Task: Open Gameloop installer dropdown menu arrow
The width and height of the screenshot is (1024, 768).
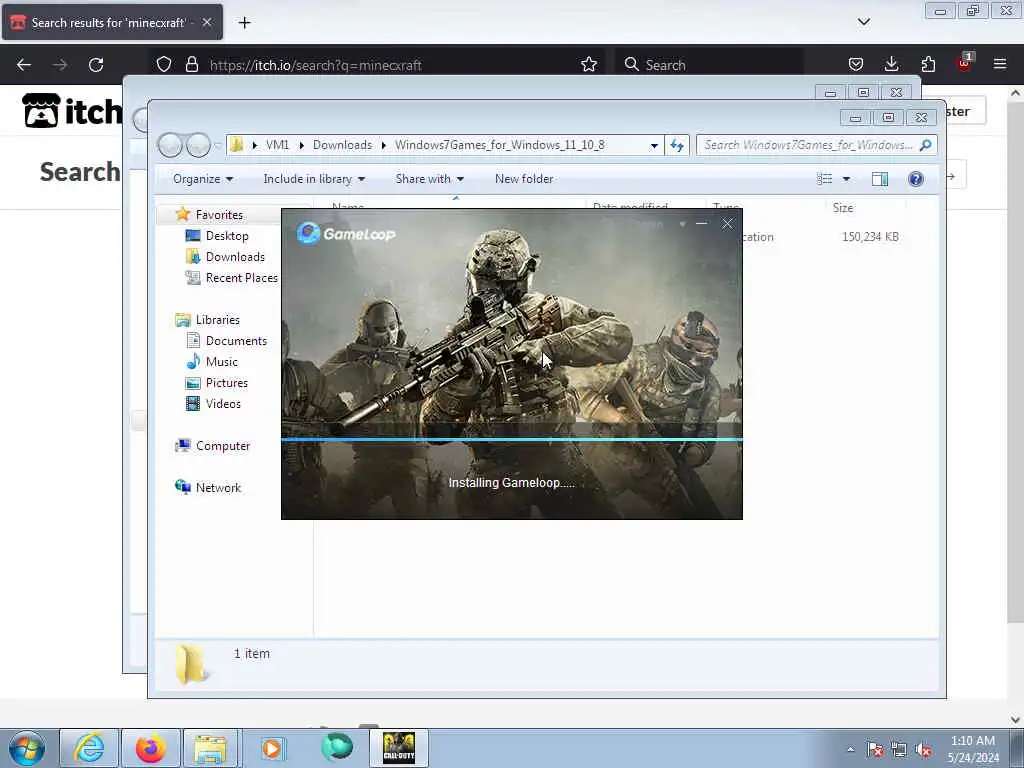Action: (x=682, y=224)
